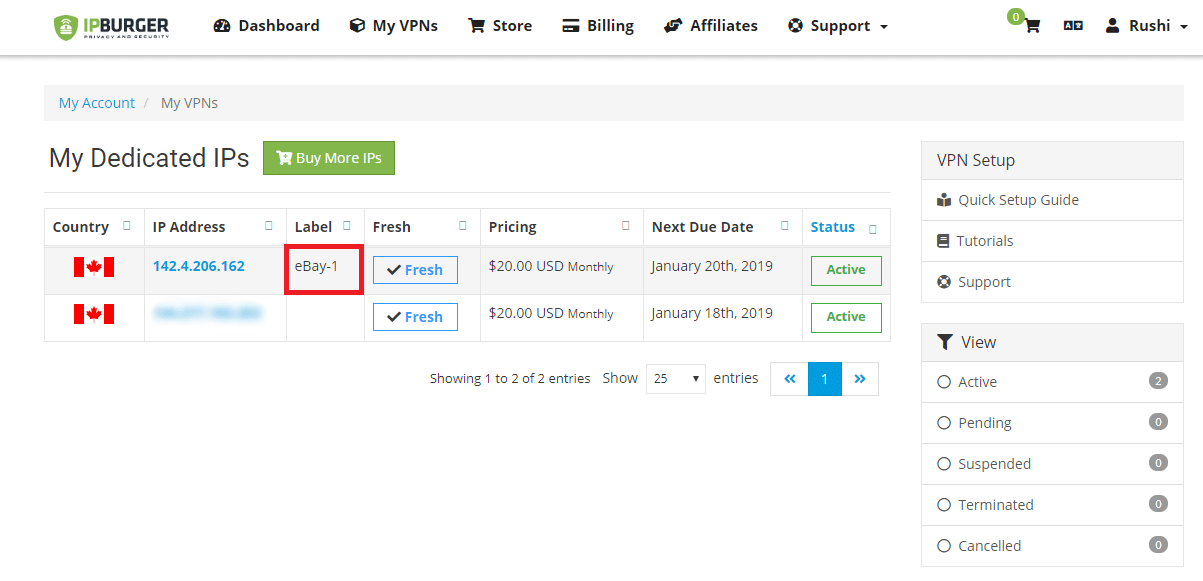Click the IPBurger logo
The height and width of the screenshot is (581, 1203).
(111, 27)
